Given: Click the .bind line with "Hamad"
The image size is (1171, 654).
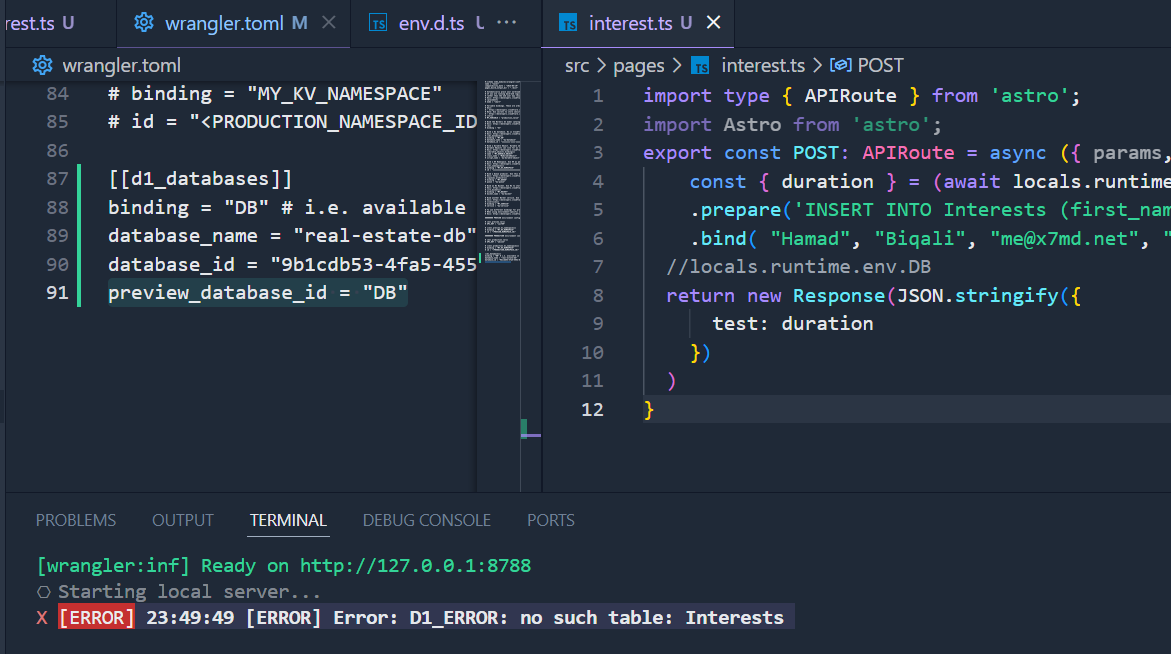Looking at the screenshot, I should point(930,239).
